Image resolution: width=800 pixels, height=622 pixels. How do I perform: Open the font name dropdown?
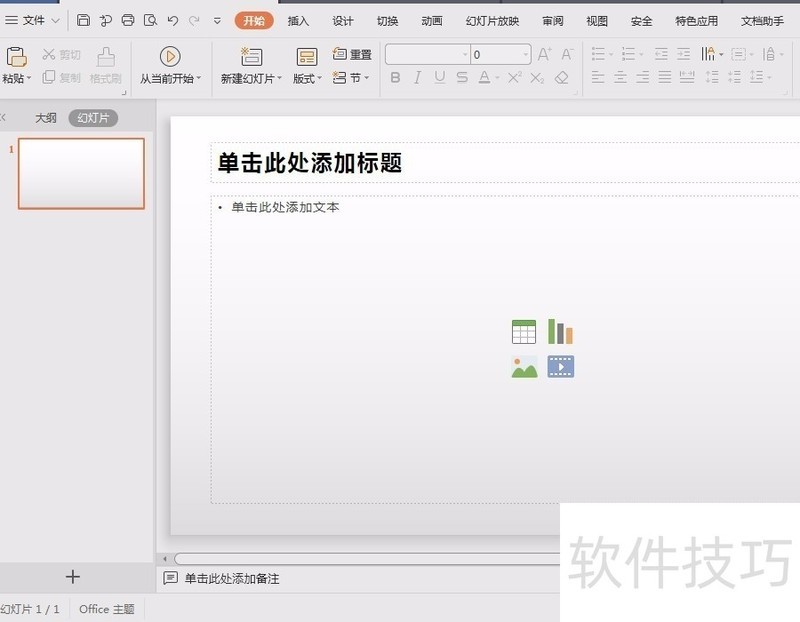[465, 54]
